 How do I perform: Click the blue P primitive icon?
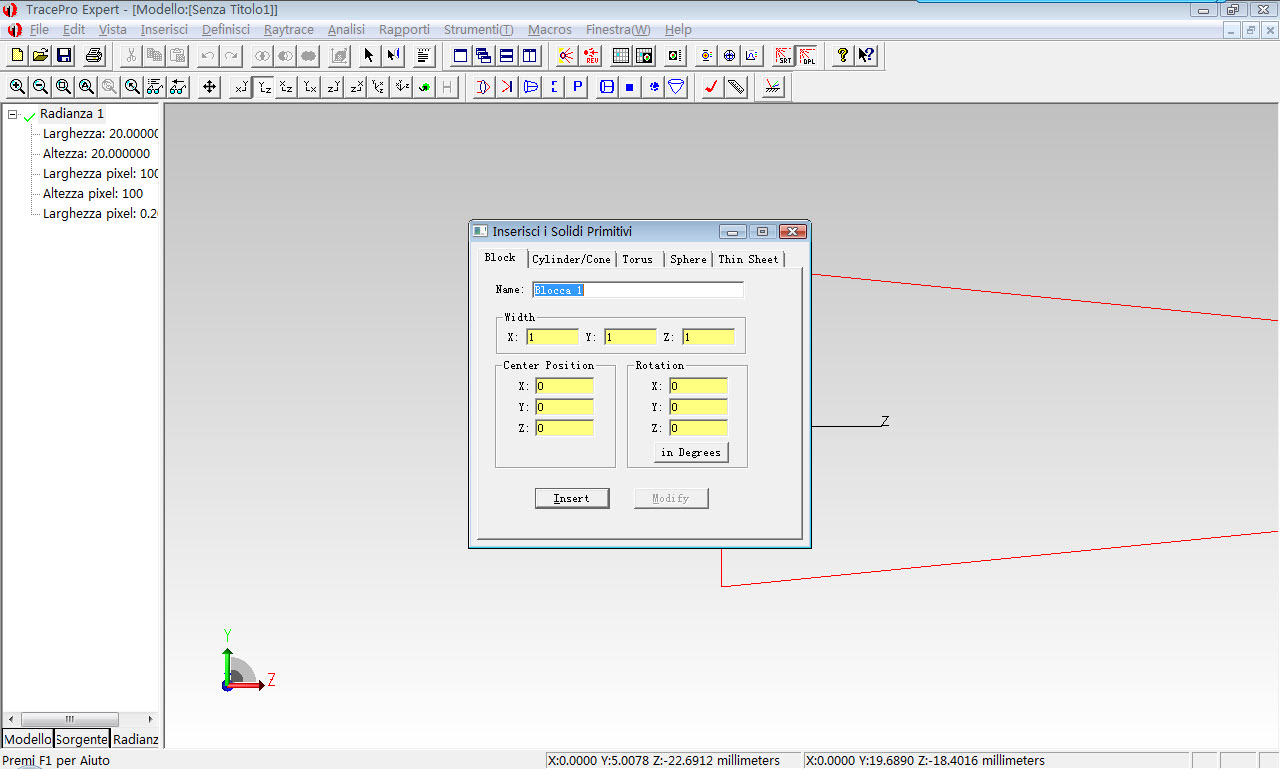578,87
